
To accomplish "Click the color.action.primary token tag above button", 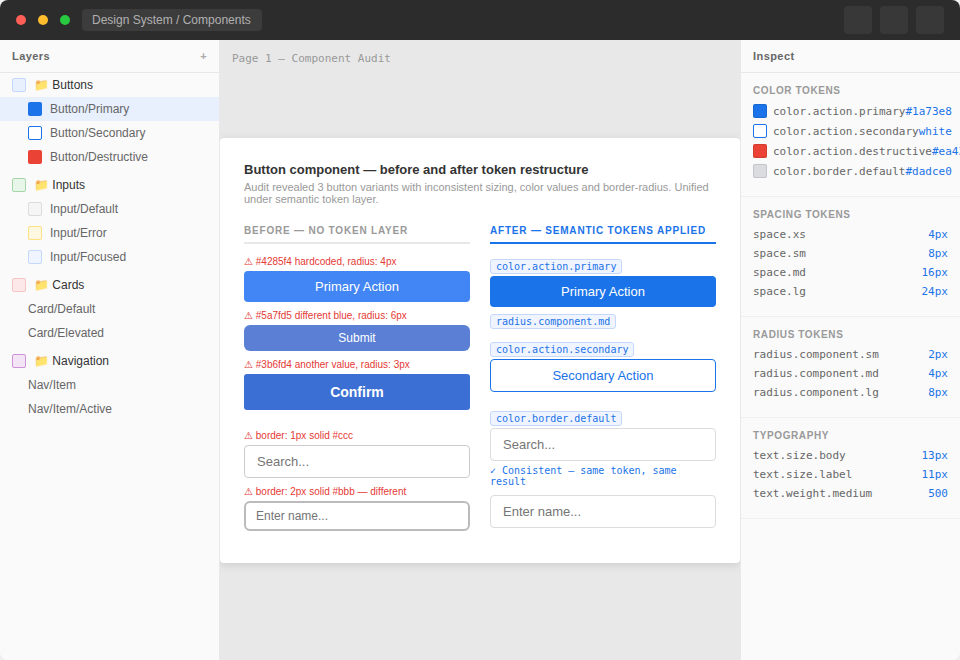I will click(x=556, y=266).
